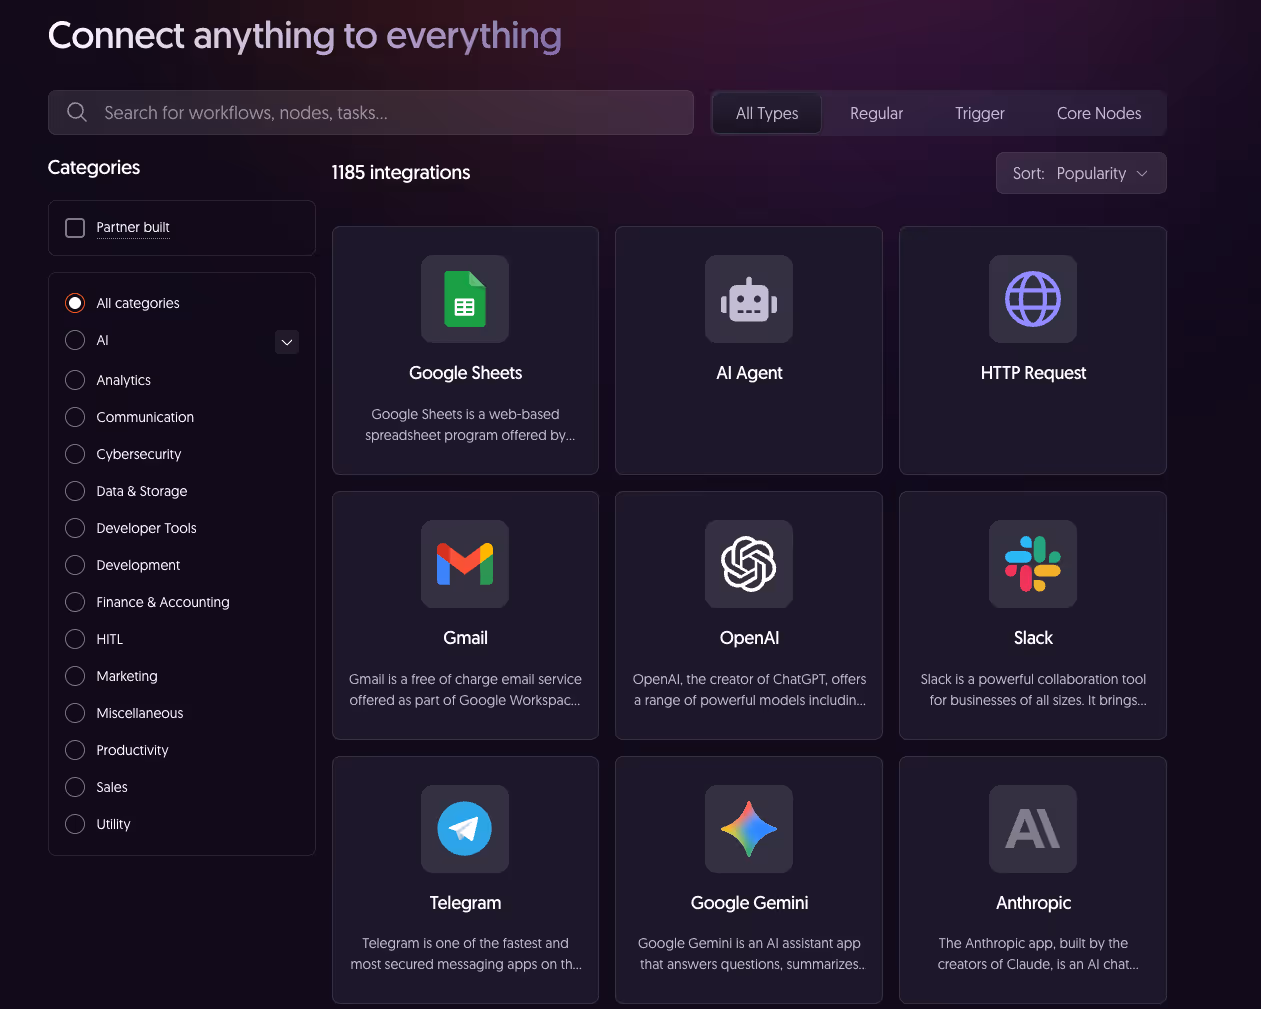1261x1009 pixels.
Task: Select the Miscellaneous category
Action: pos(75,713)
